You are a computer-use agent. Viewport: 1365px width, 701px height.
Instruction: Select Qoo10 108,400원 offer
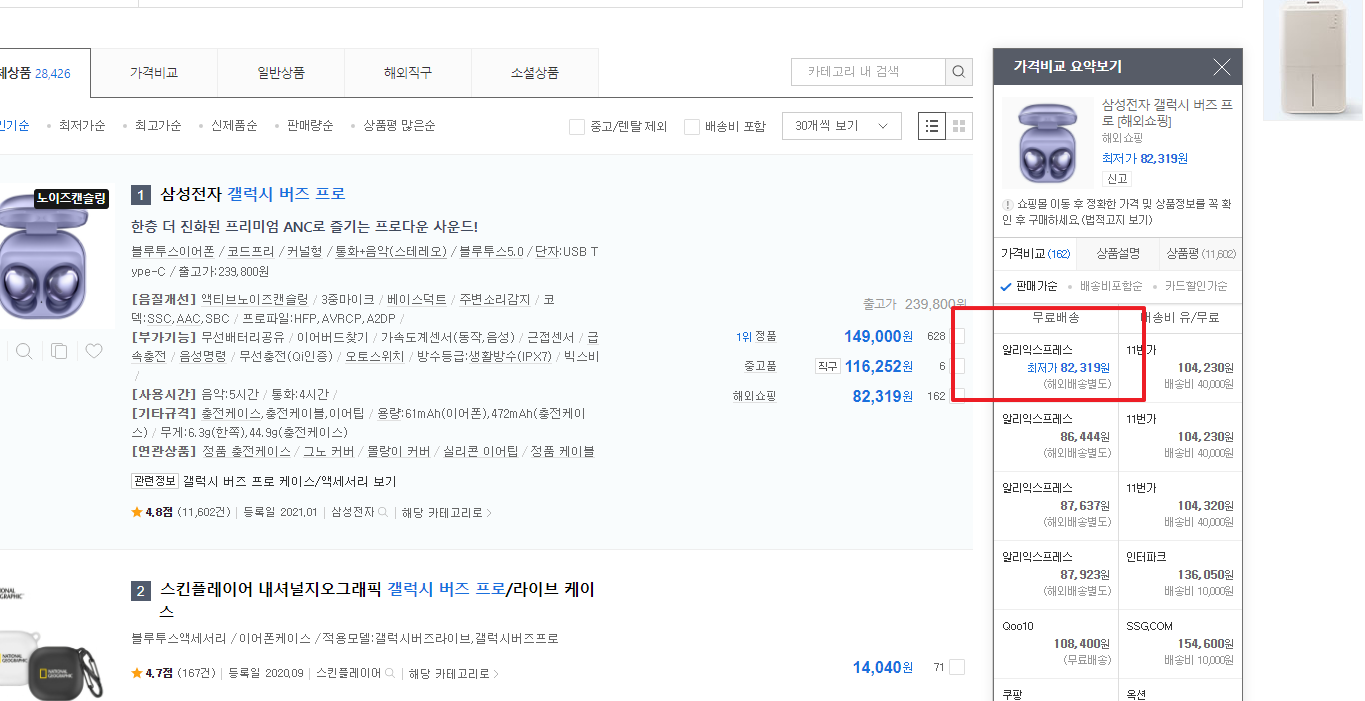[1057, 644]
